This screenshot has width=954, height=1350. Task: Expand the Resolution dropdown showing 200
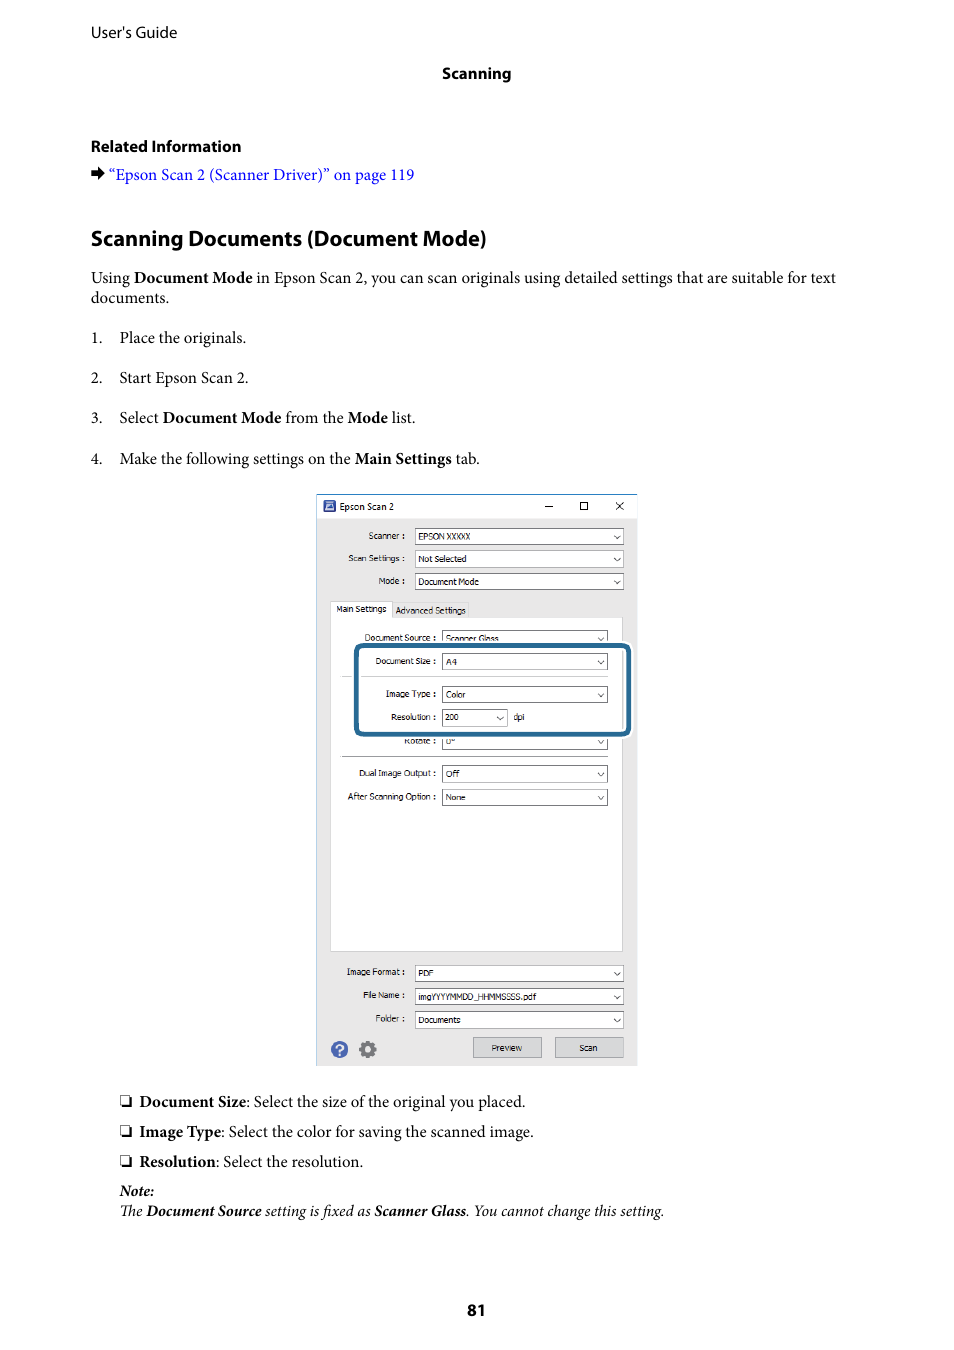[x=475, y=718]
